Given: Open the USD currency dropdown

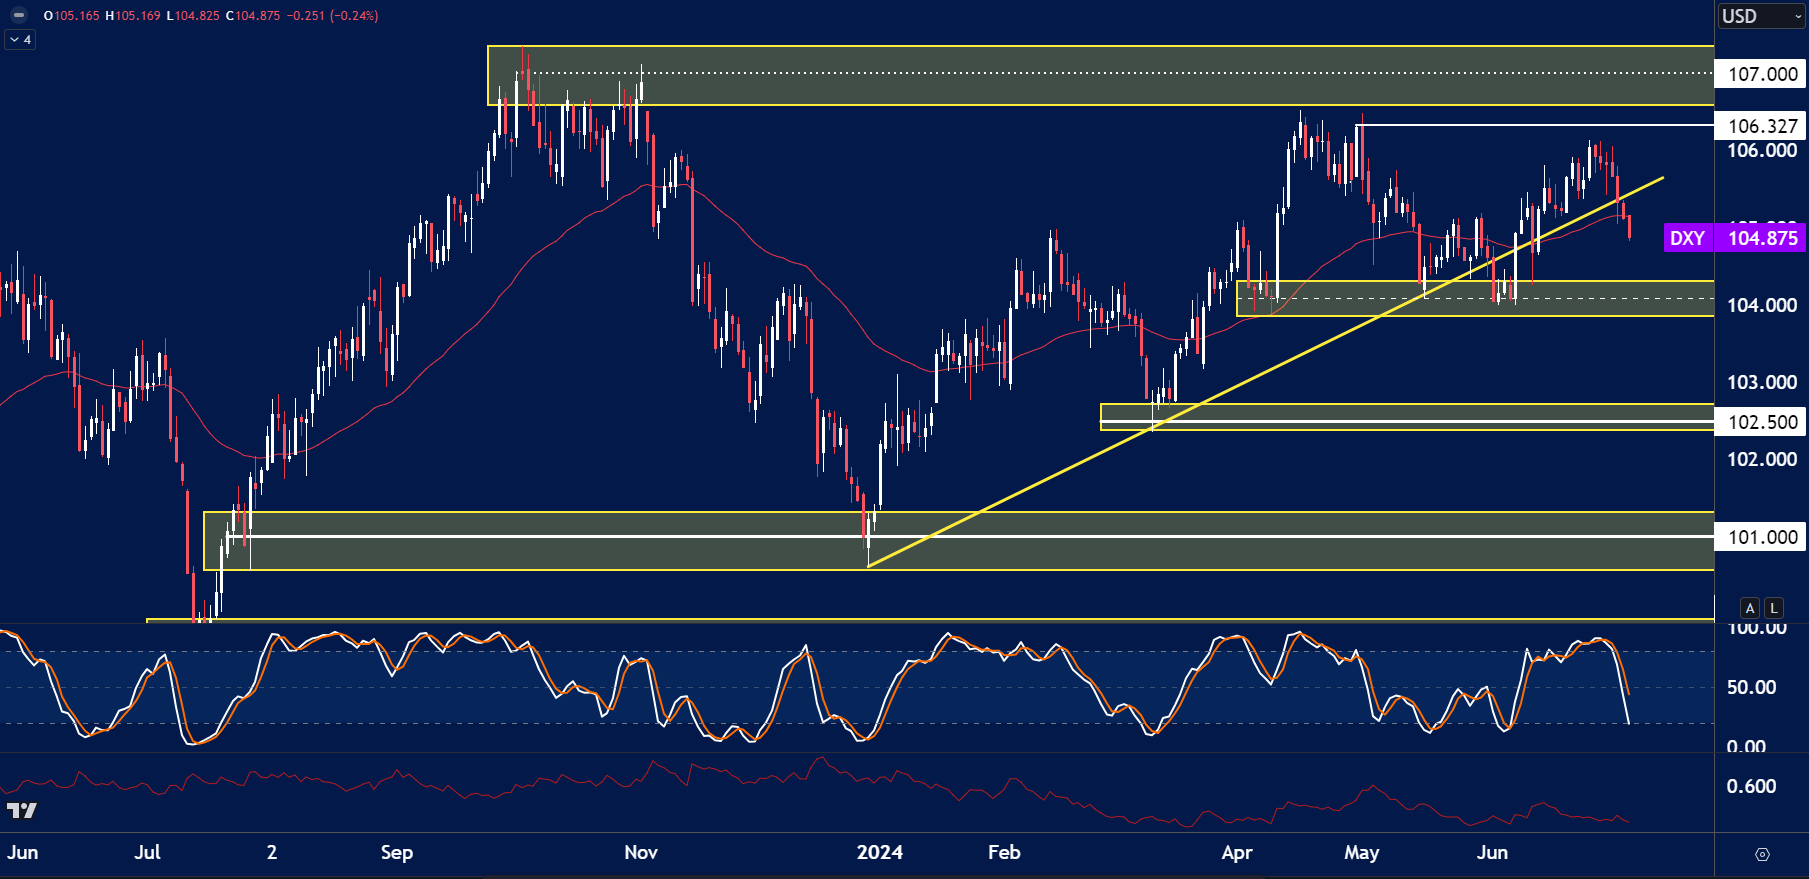Looking at the screenshot, I should [x=1762, y=16].
